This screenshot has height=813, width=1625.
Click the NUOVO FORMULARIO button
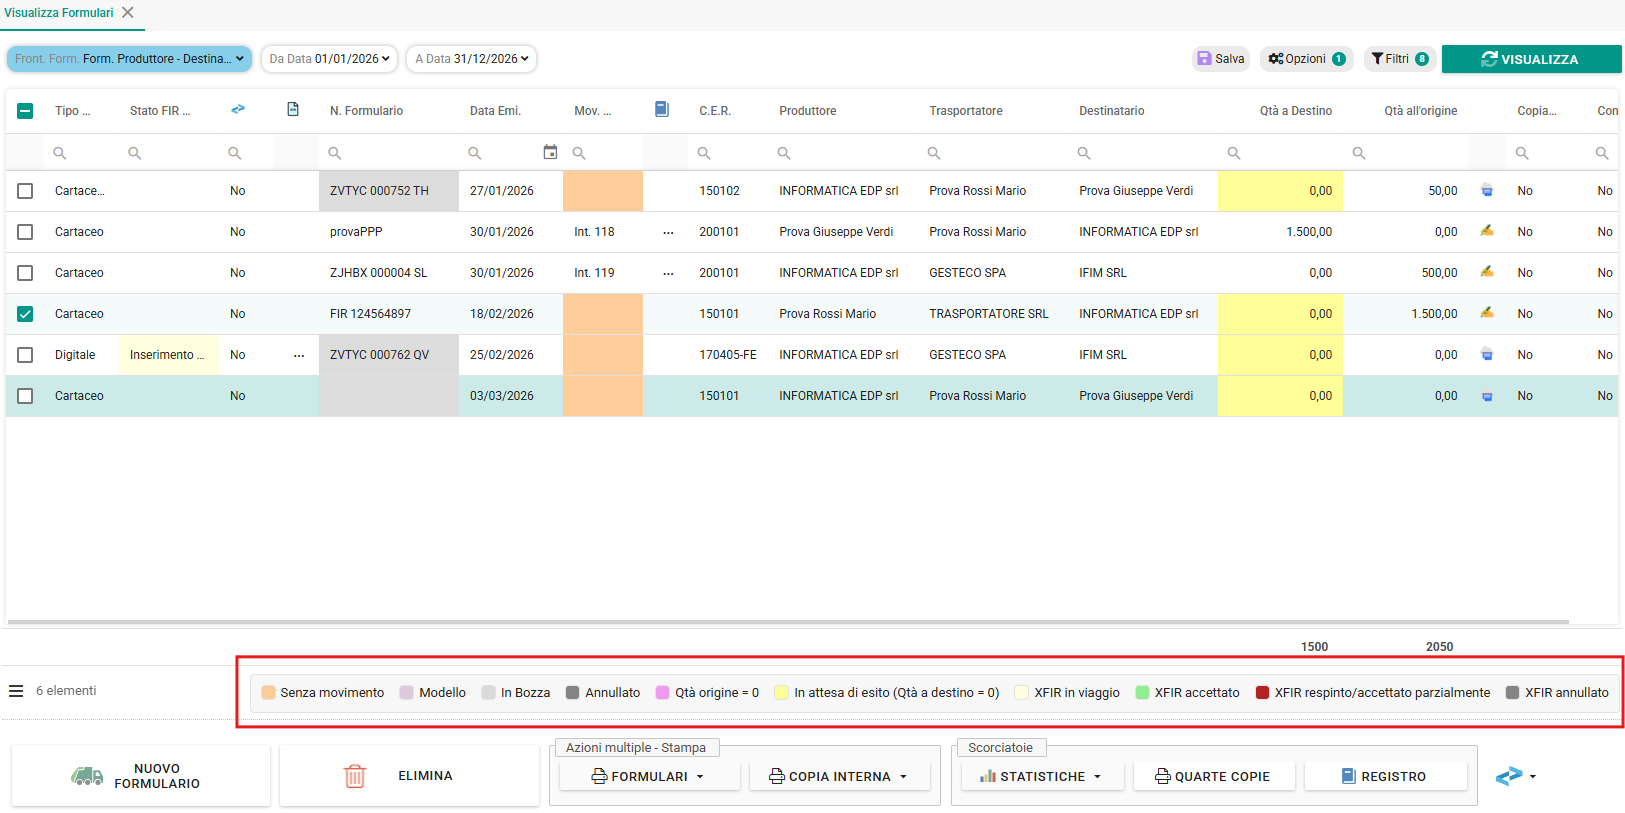[x=141, y=776]
